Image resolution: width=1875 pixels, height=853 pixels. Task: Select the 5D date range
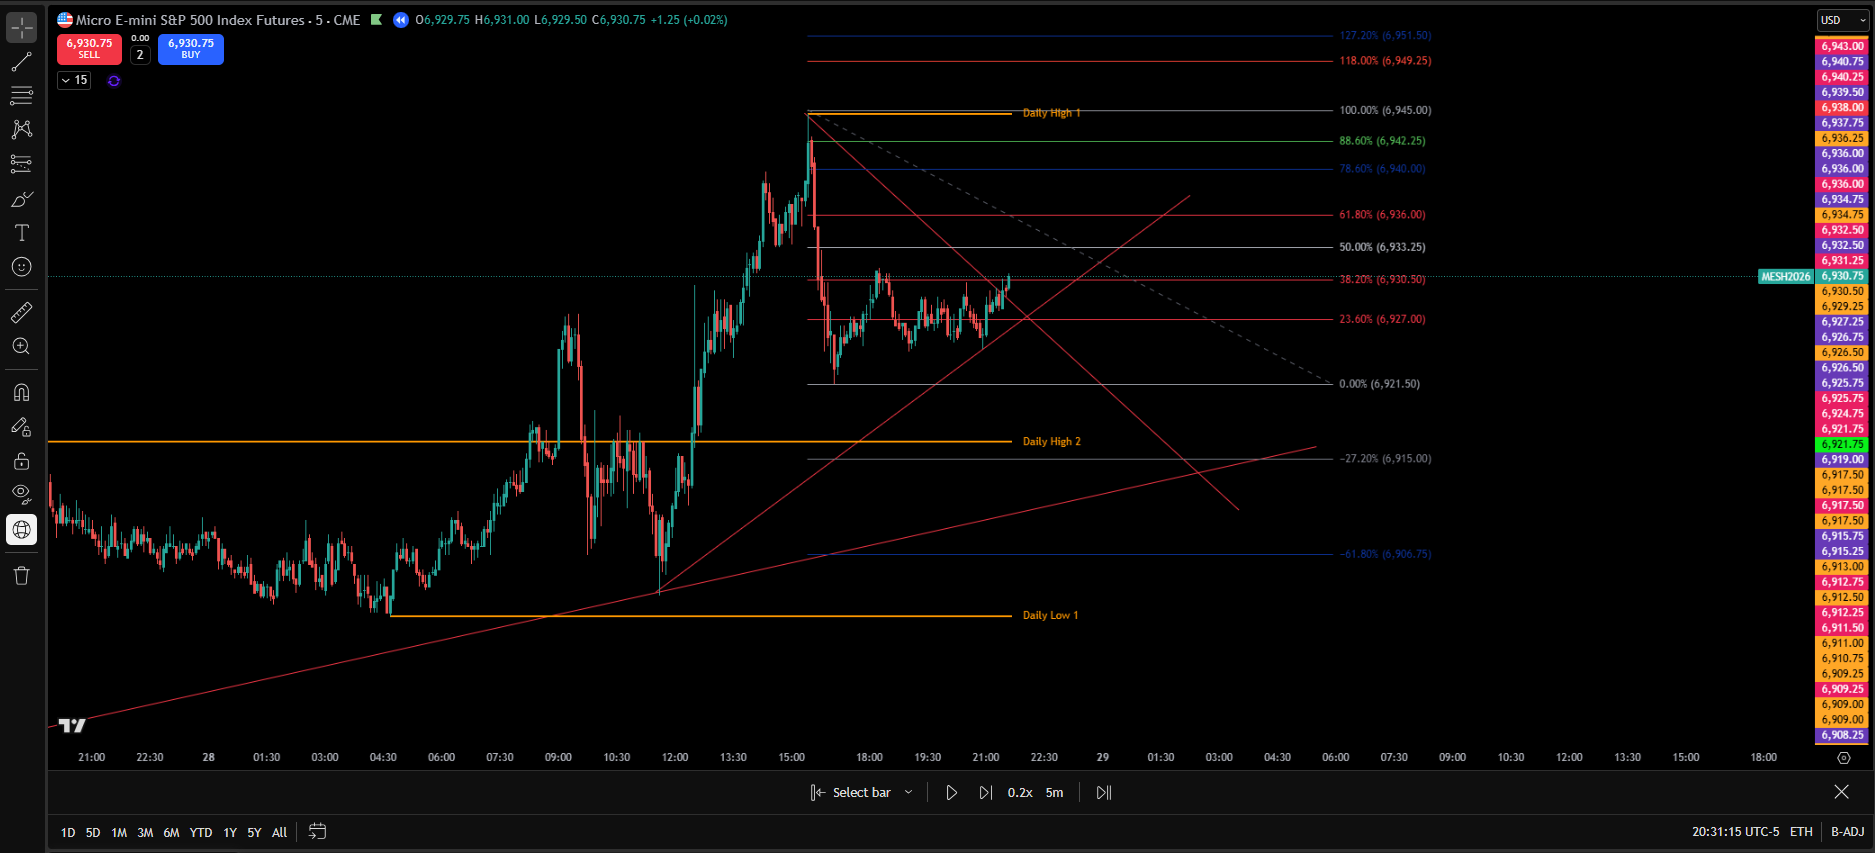click(93, 832)
